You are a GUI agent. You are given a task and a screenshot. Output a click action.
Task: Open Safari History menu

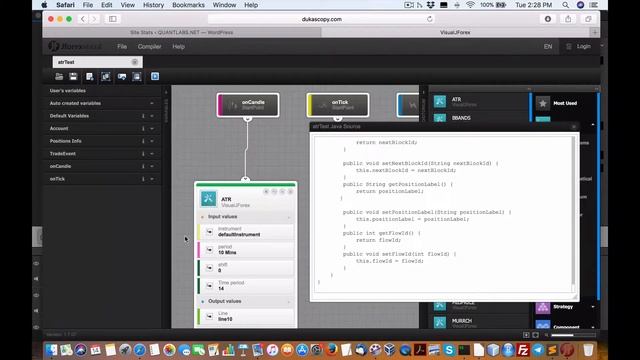click(153, 5)
